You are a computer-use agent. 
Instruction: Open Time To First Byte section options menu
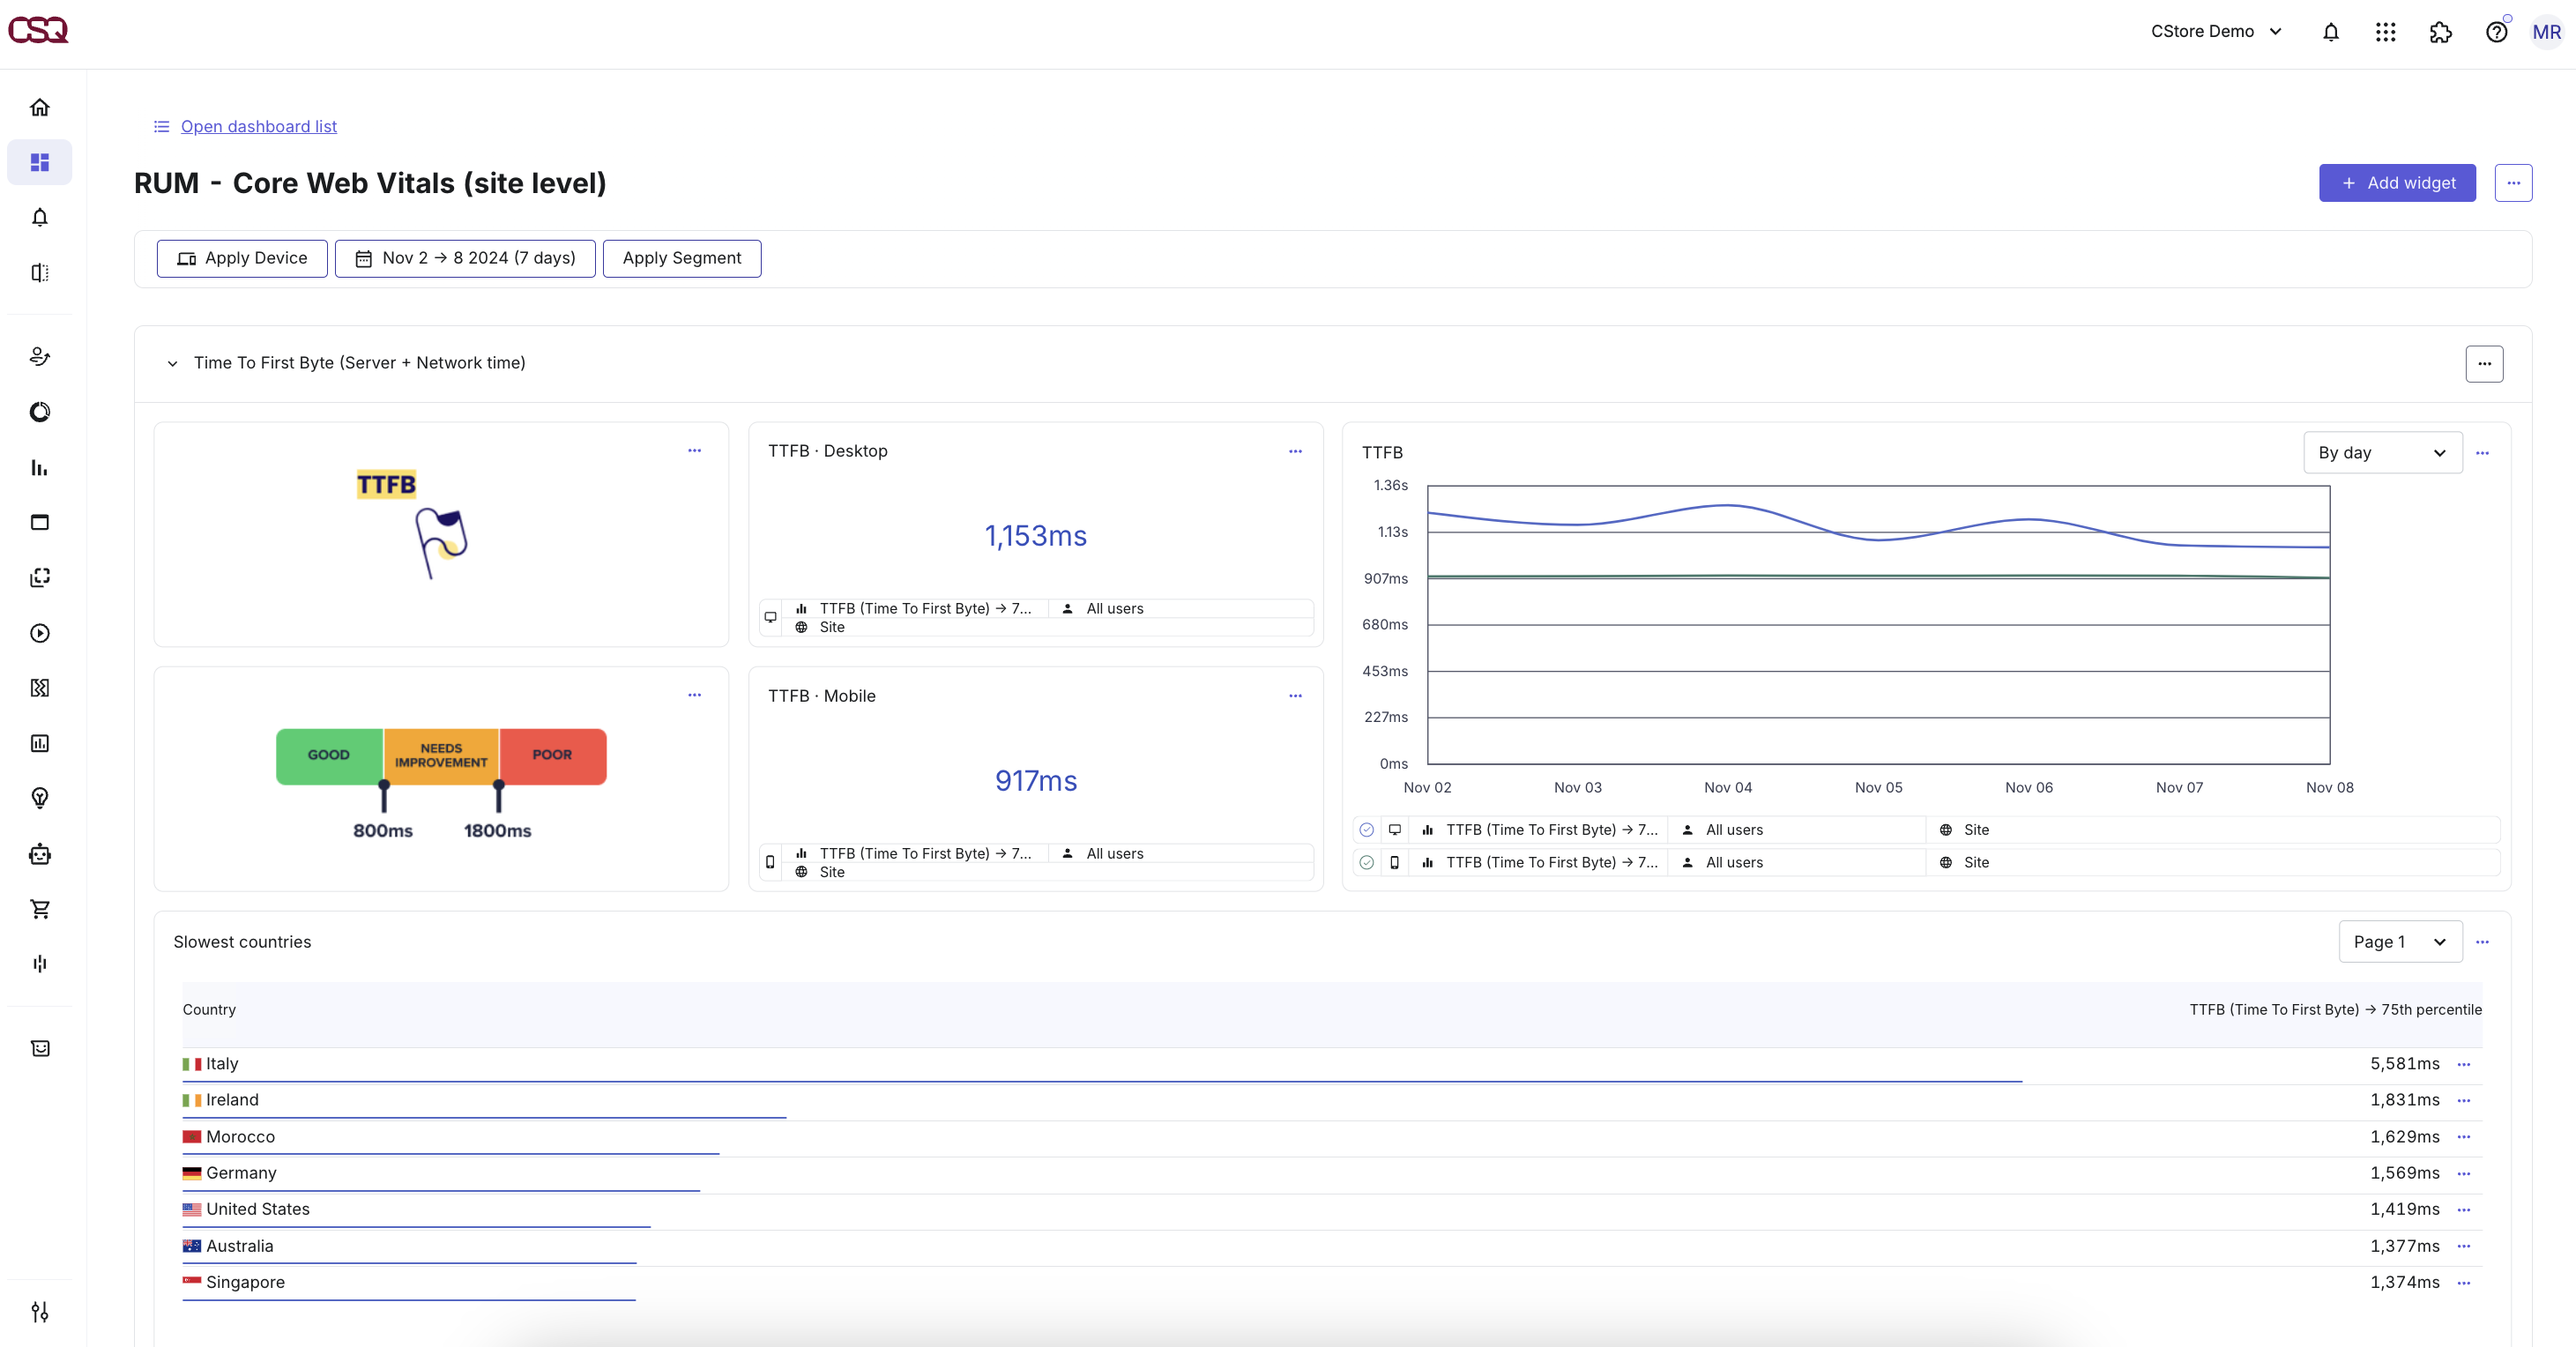pyautogui.click(x=2484, y=364)
